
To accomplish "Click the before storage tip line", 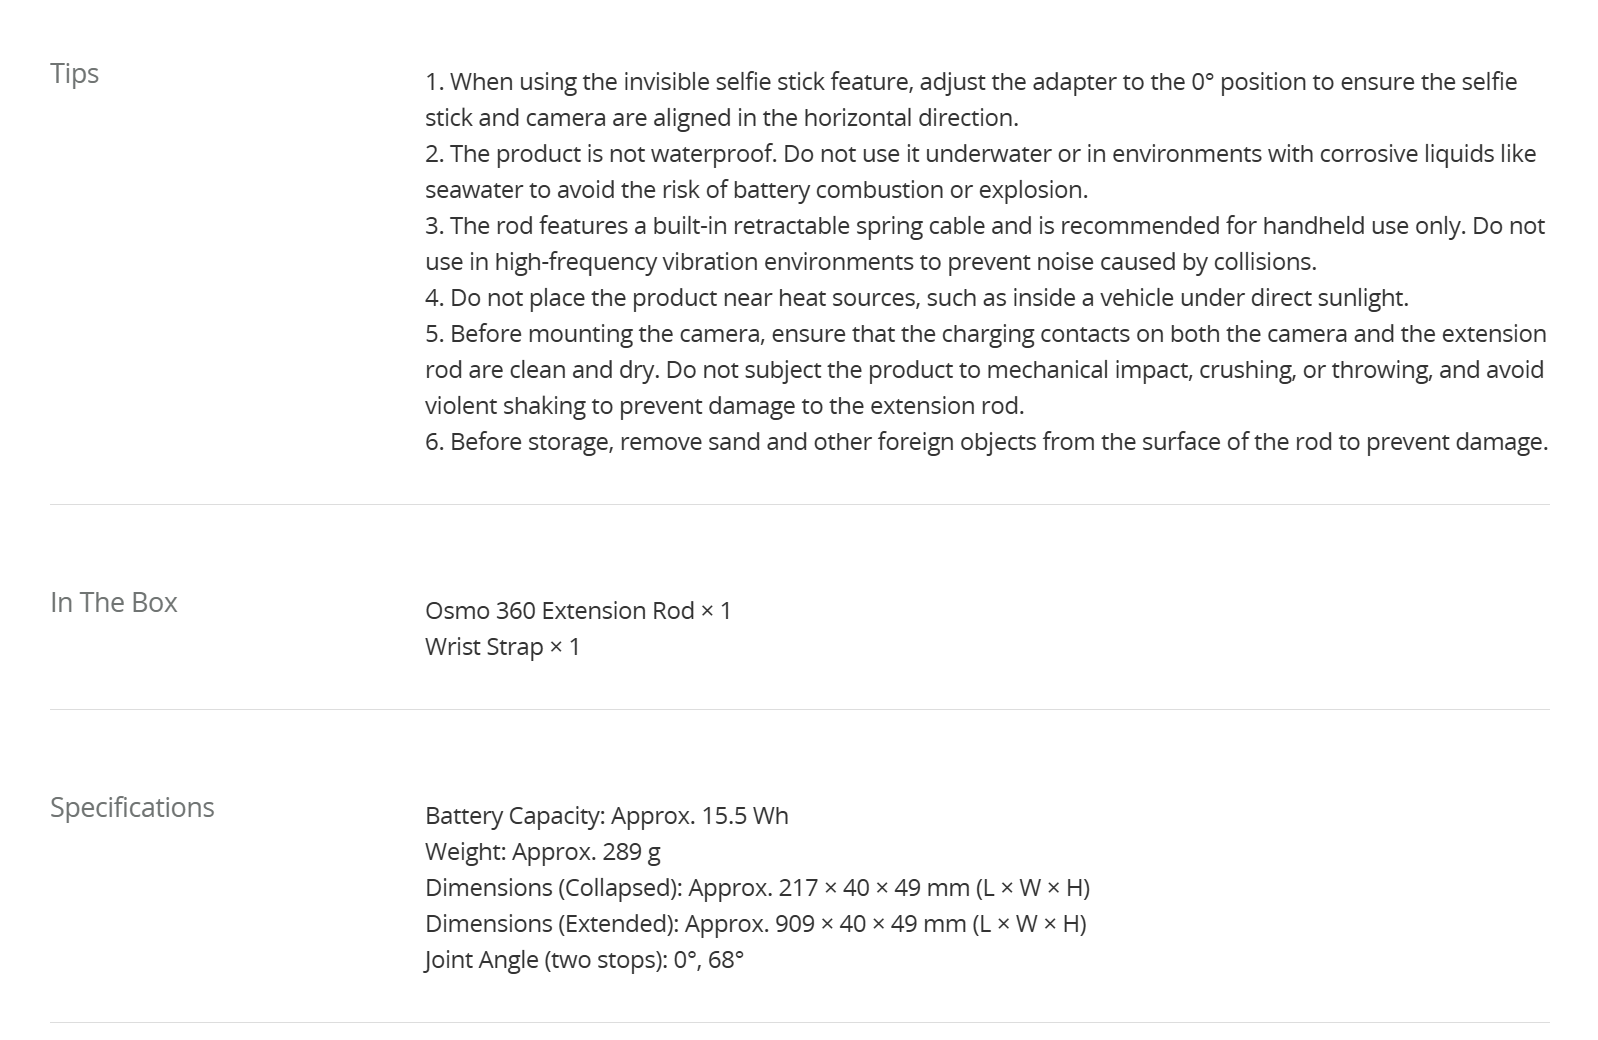I will (x=986, y=441).
